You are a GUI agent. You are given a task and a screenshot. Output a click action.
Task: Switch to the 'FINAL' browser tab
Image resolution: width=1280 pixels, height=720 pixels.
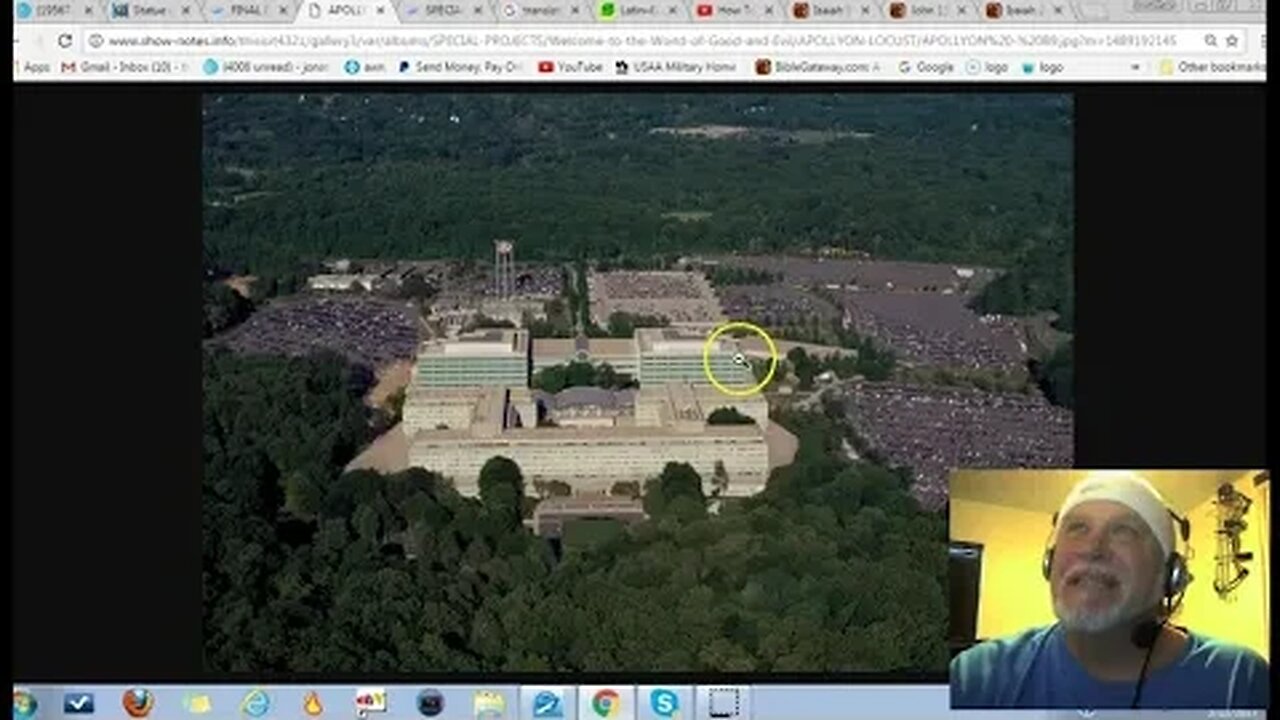[247, 11]
